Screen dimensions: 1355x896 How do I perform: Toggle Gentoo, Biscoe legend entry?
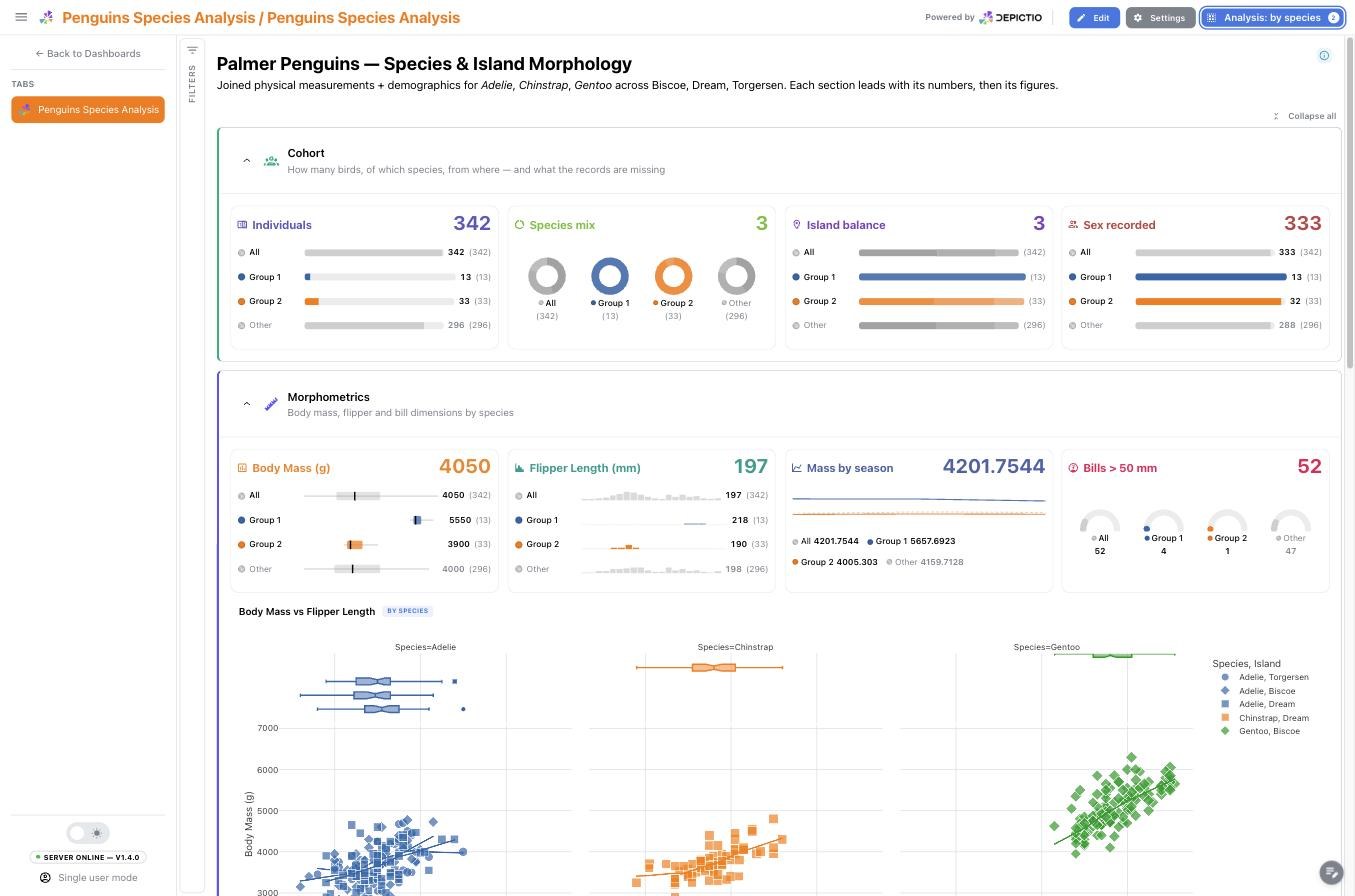[1261, 731]
